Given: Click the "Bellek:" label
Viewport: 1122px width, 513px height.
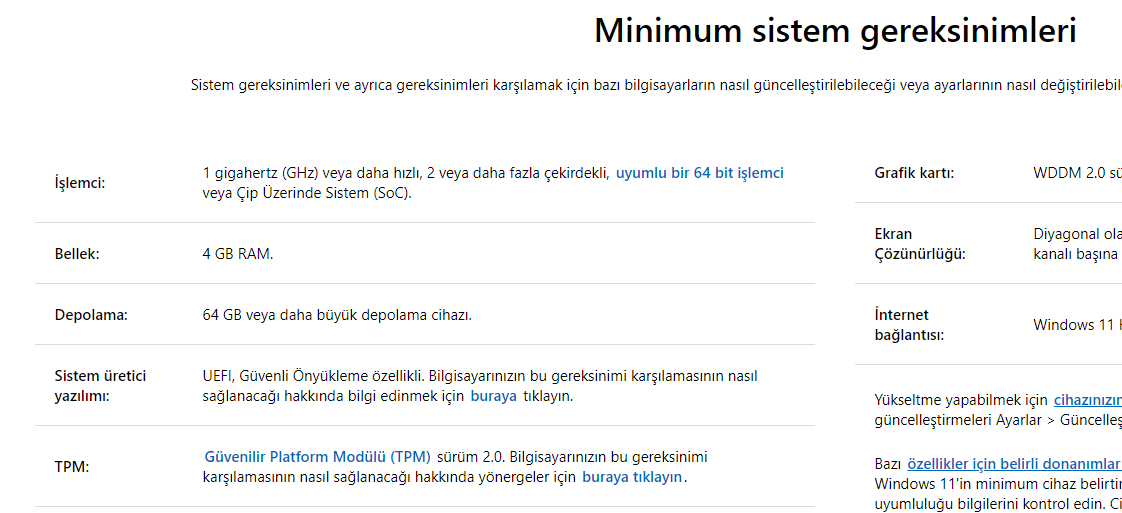Looking at the screenshot, I should pos(77,254).
